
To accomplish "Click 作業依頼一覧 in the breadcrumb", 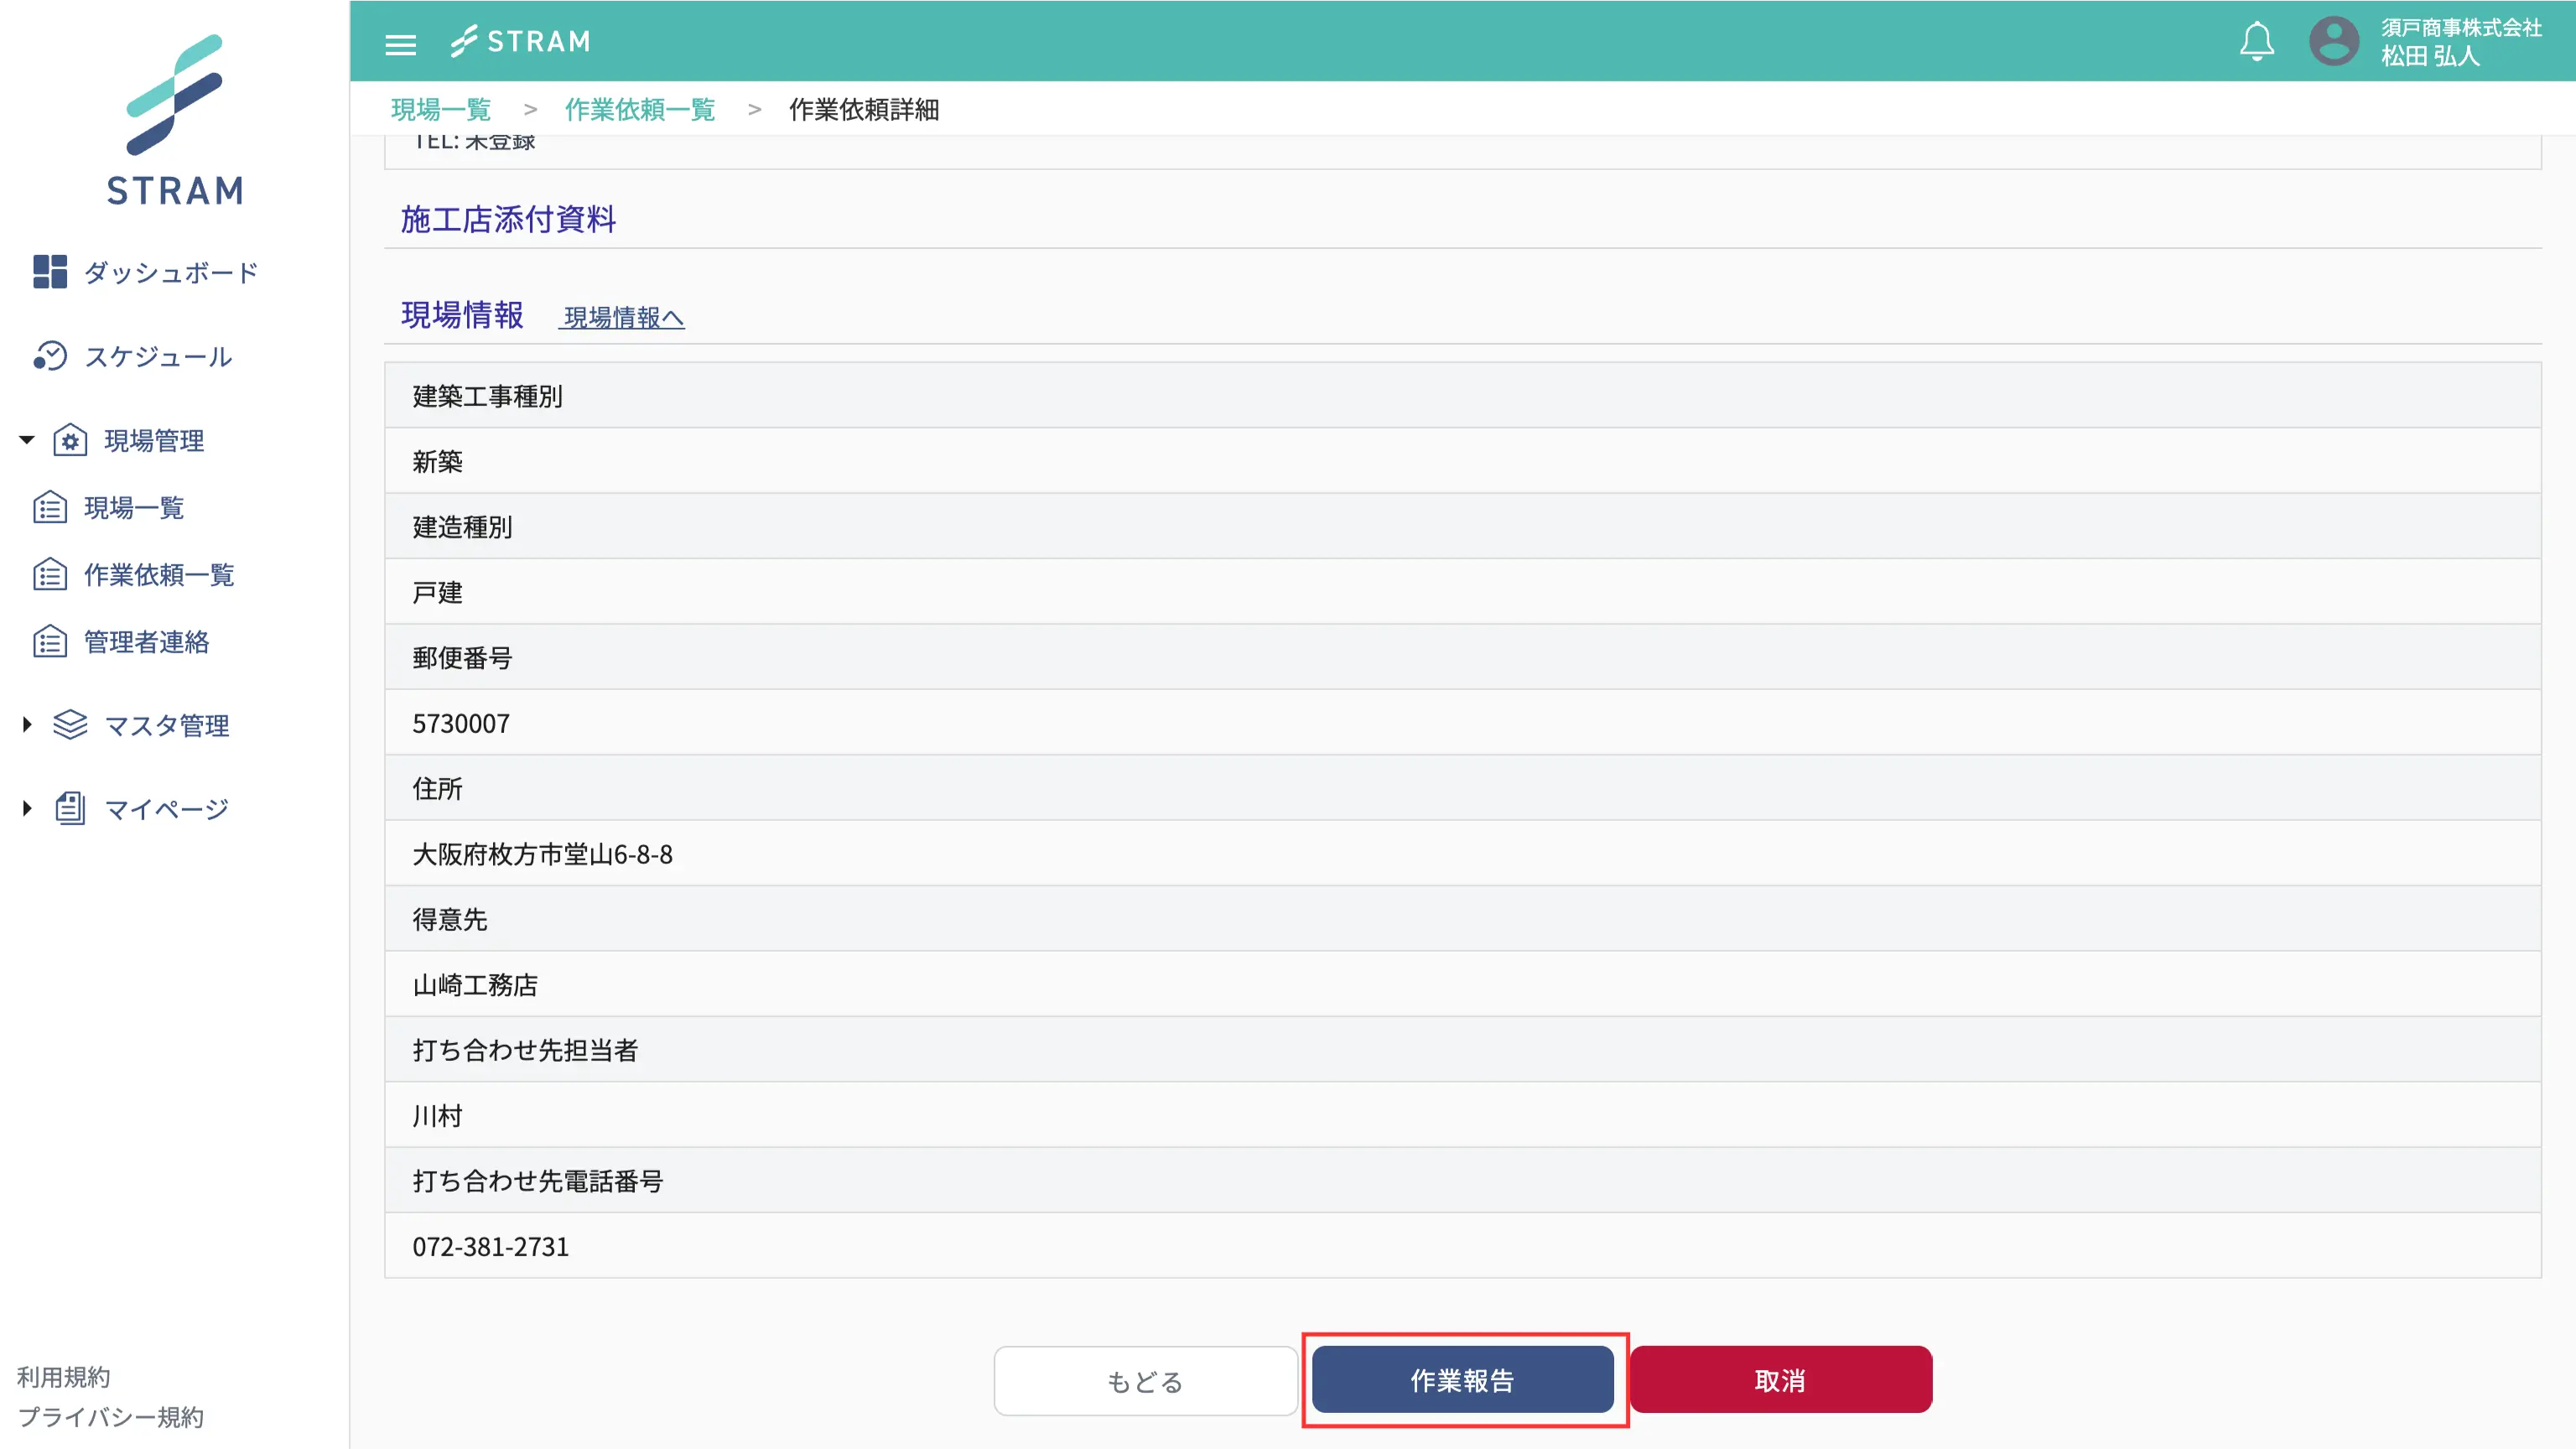I will [x=640, y=110].
